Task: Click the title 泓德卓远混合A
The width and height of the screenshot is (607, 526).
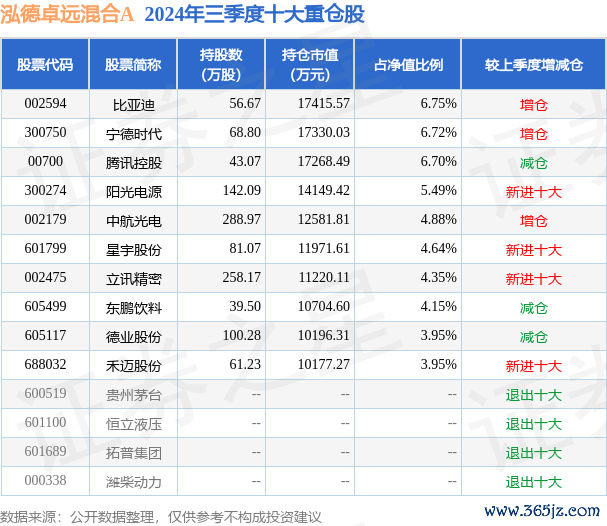Action: pyautogui.click(x=67, y=14)
